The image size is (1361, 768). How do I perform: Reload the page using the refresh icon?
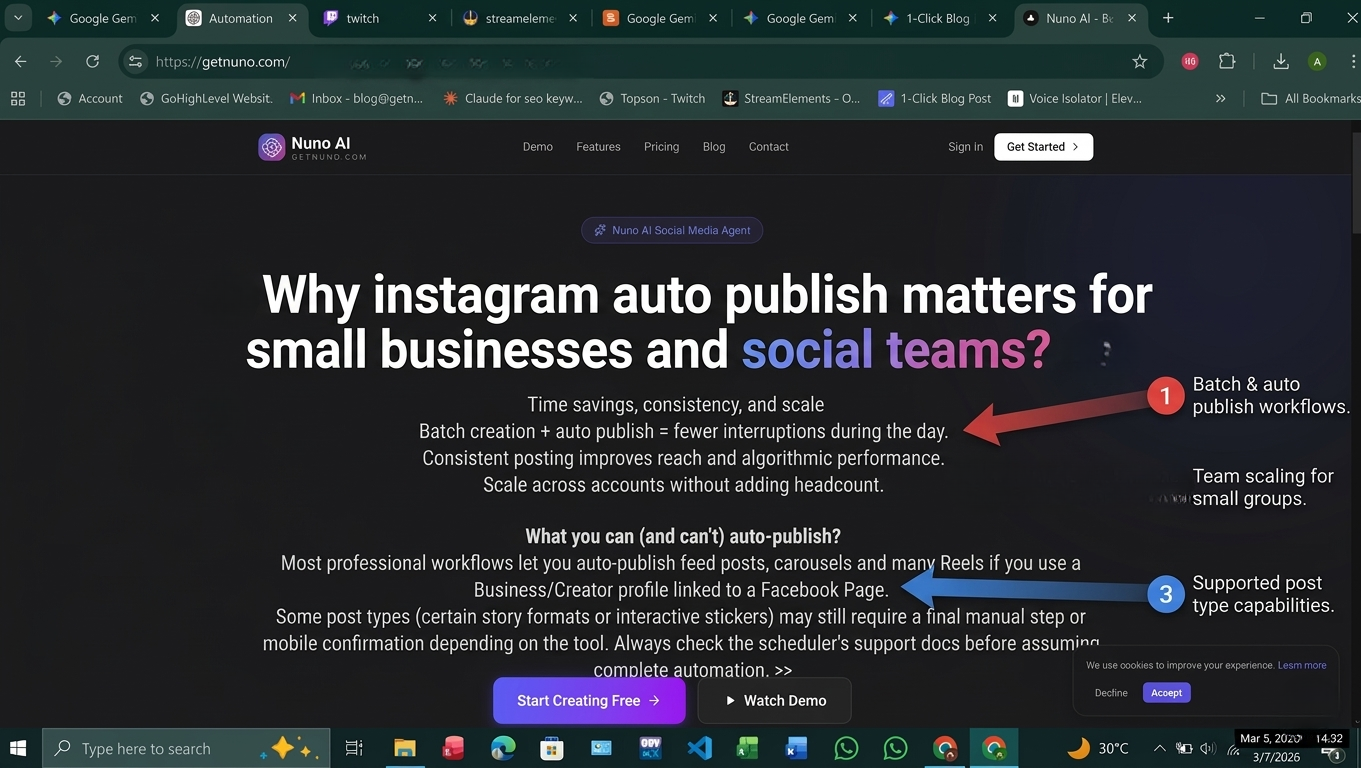(x=92, y=62)
